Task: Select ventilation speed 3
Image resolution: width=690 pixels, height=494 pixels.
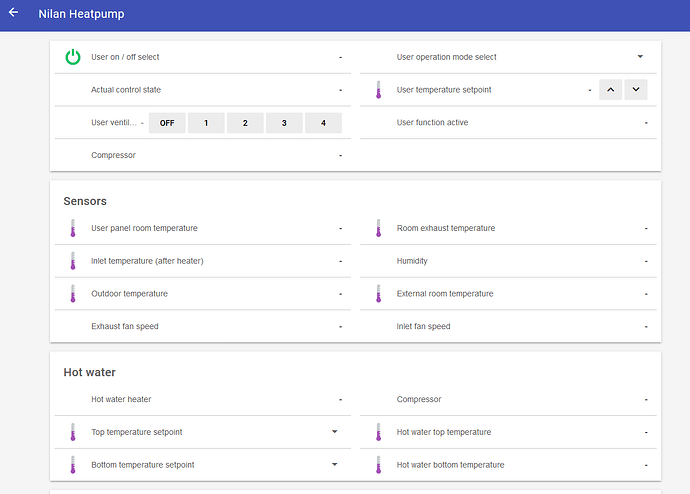Action: (284, 123)
